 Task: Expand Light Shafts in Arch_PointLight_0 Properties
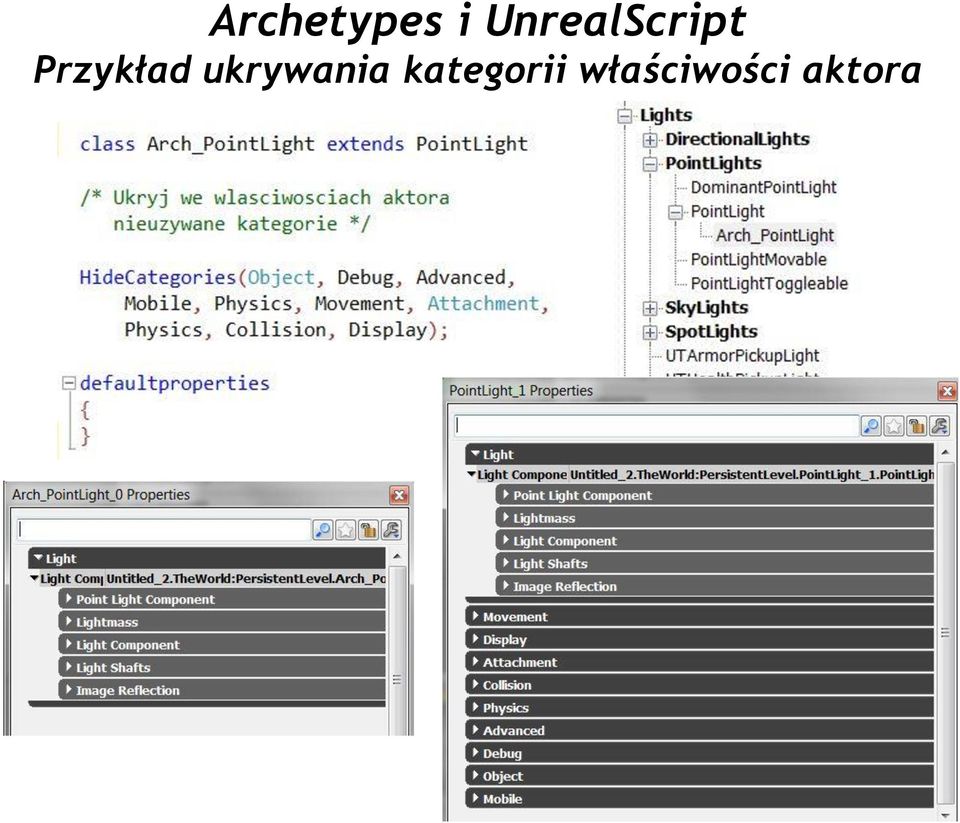click(69, 667)
